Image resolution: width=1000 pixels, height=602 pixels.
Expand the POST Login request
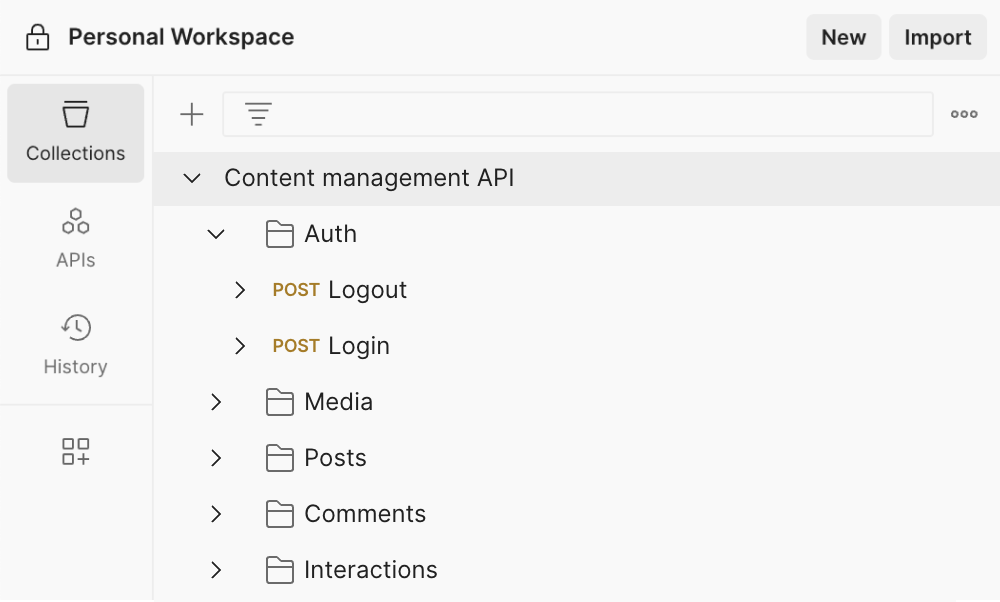tap(240, 346)
